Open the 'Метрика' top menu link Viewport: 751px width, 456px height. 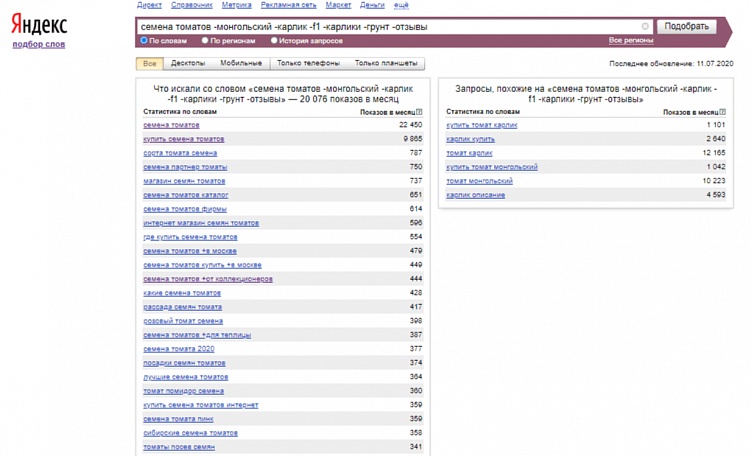(237, 5)
